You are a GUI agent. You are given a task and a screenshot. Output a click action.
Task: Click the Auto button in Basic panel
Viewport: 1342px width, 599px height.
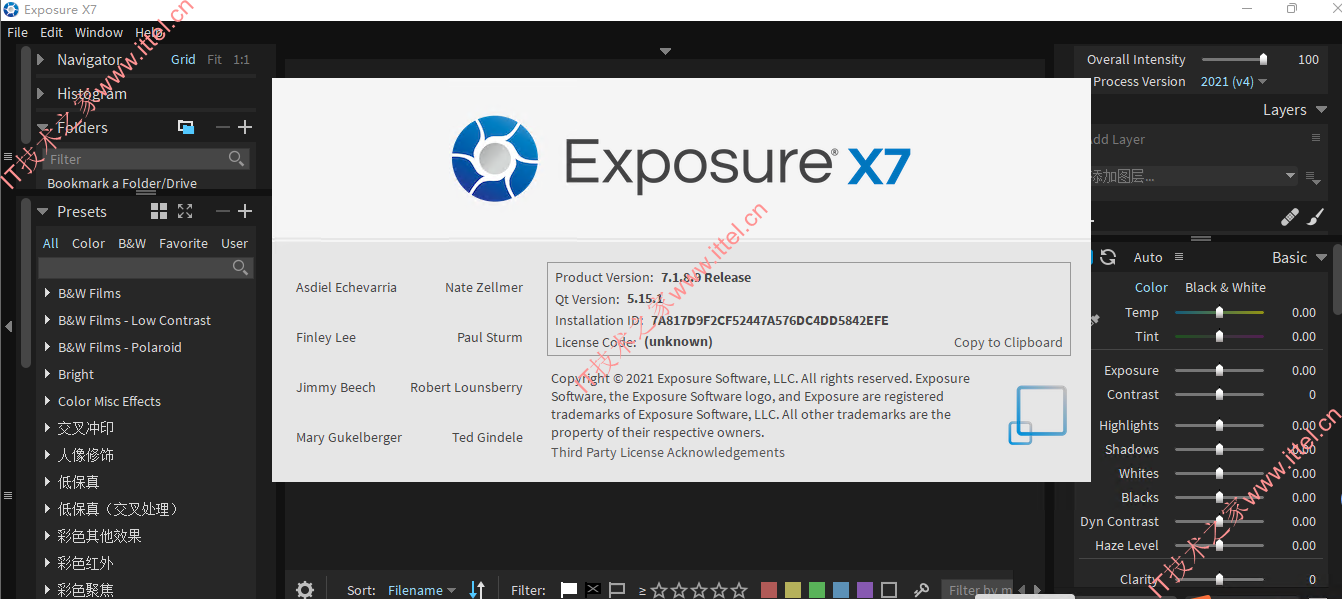click(x=1148, y=258)
